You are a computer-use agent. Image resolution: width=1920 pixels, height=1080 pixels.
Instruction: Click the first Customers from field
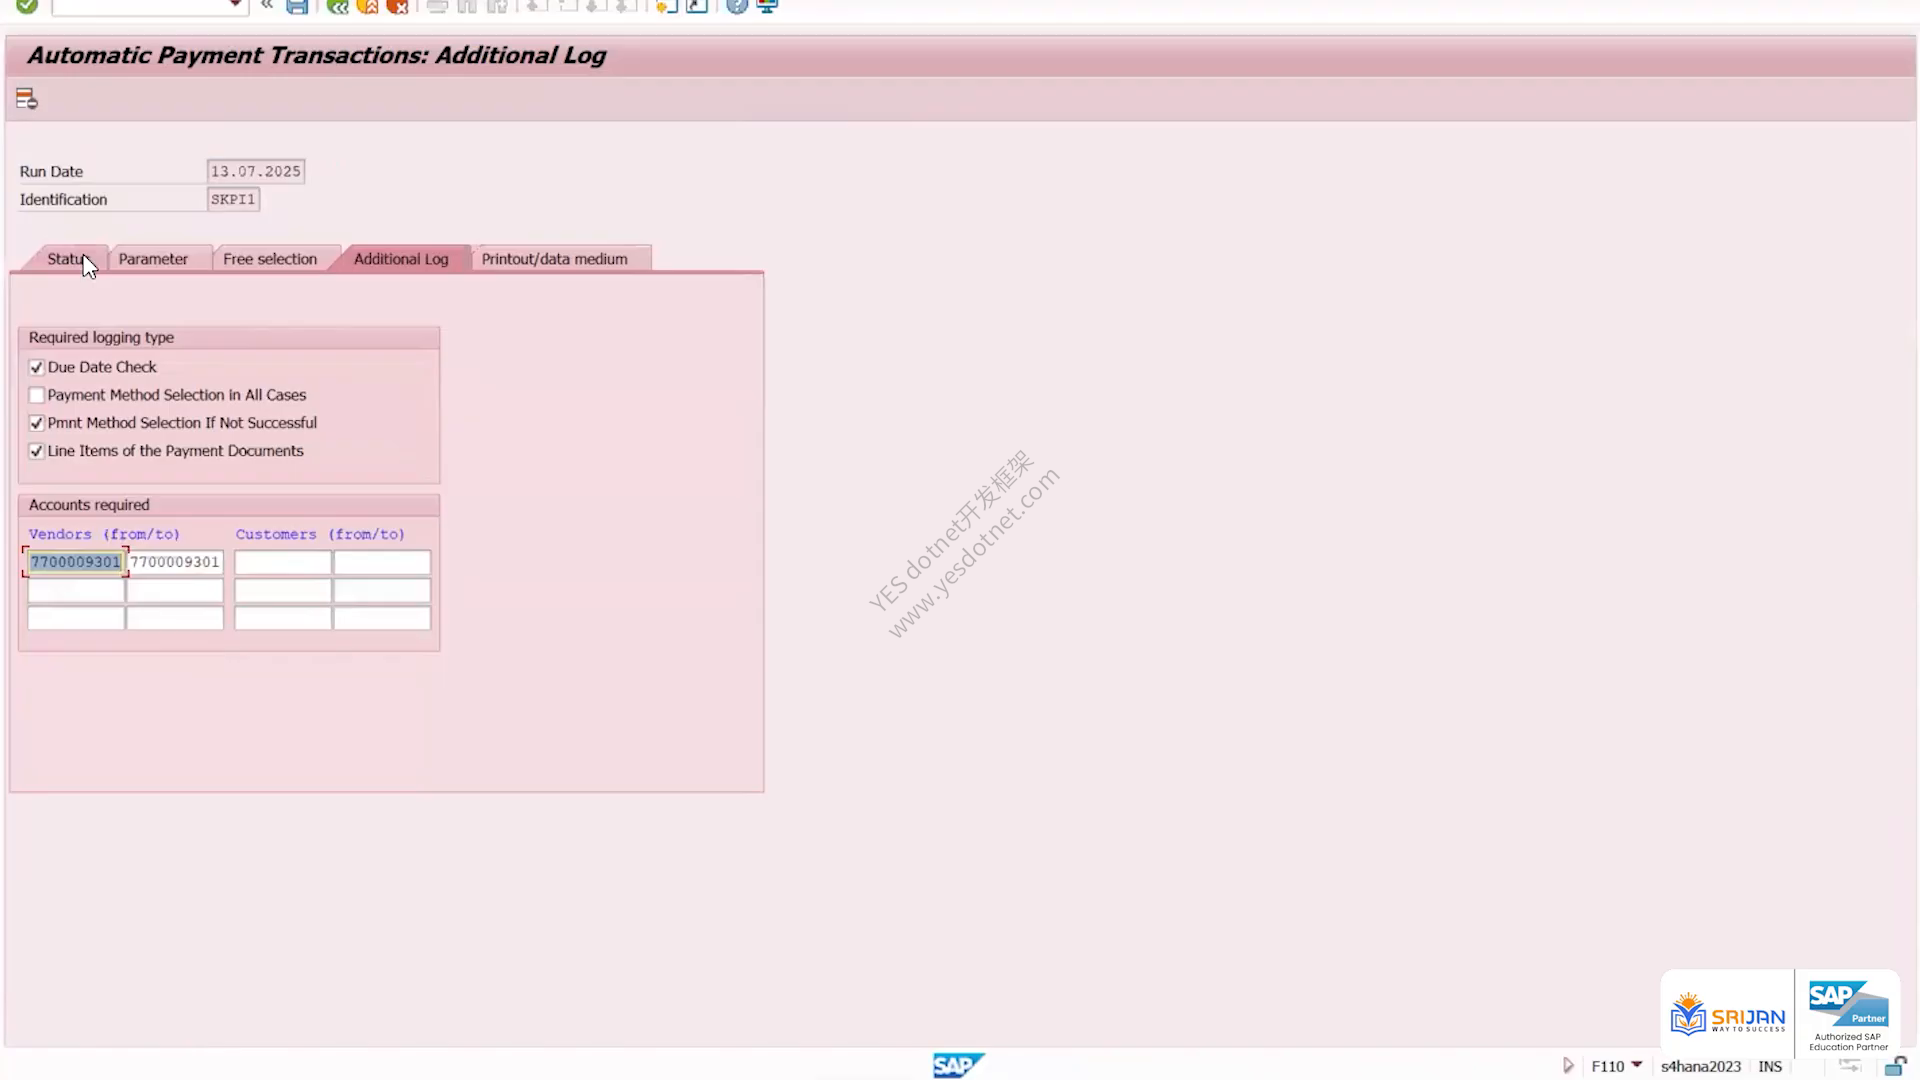[x=283, y=562]
